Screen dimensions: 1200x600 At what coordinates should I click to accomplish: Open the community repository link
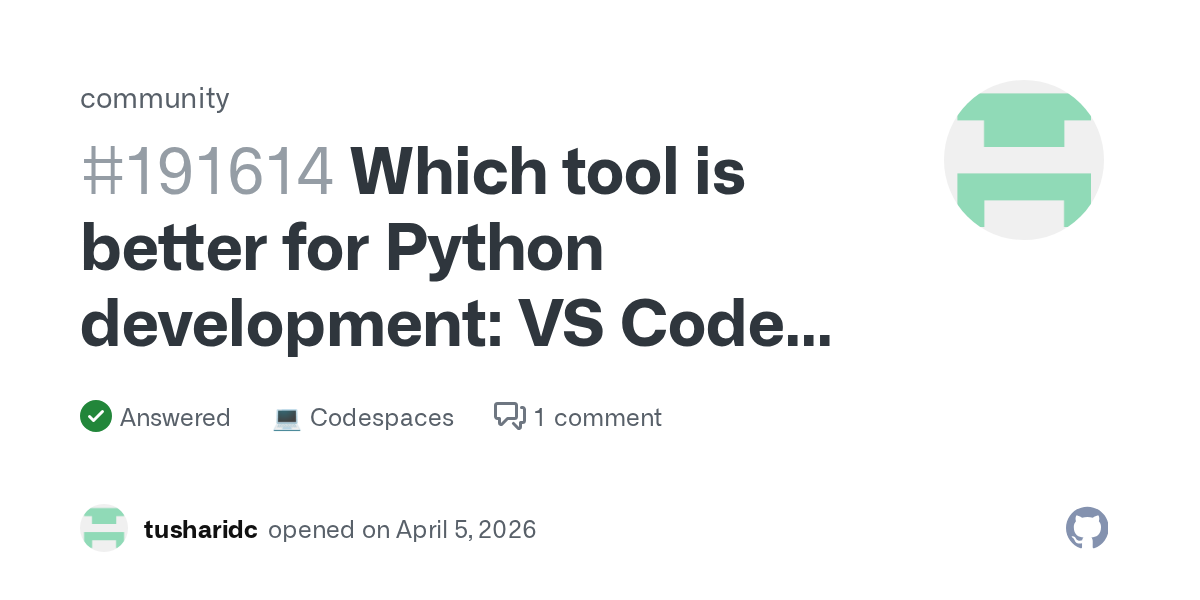[154, 98]
